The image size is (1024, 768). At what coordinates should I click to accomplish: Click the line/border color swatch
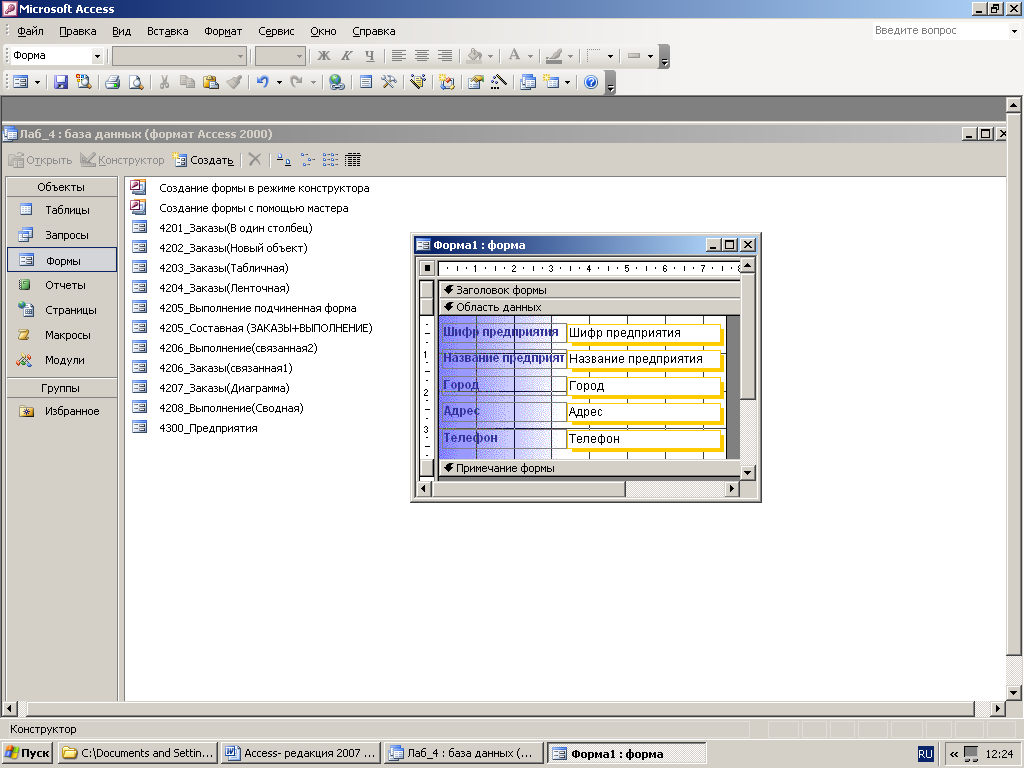point(554,56)
